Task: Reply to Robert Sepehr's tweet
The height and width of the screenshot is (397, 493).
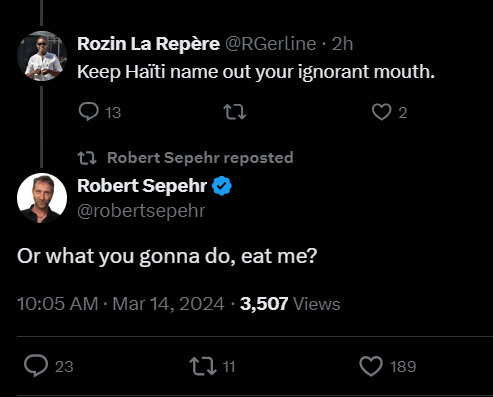Action: click(36, 366)
